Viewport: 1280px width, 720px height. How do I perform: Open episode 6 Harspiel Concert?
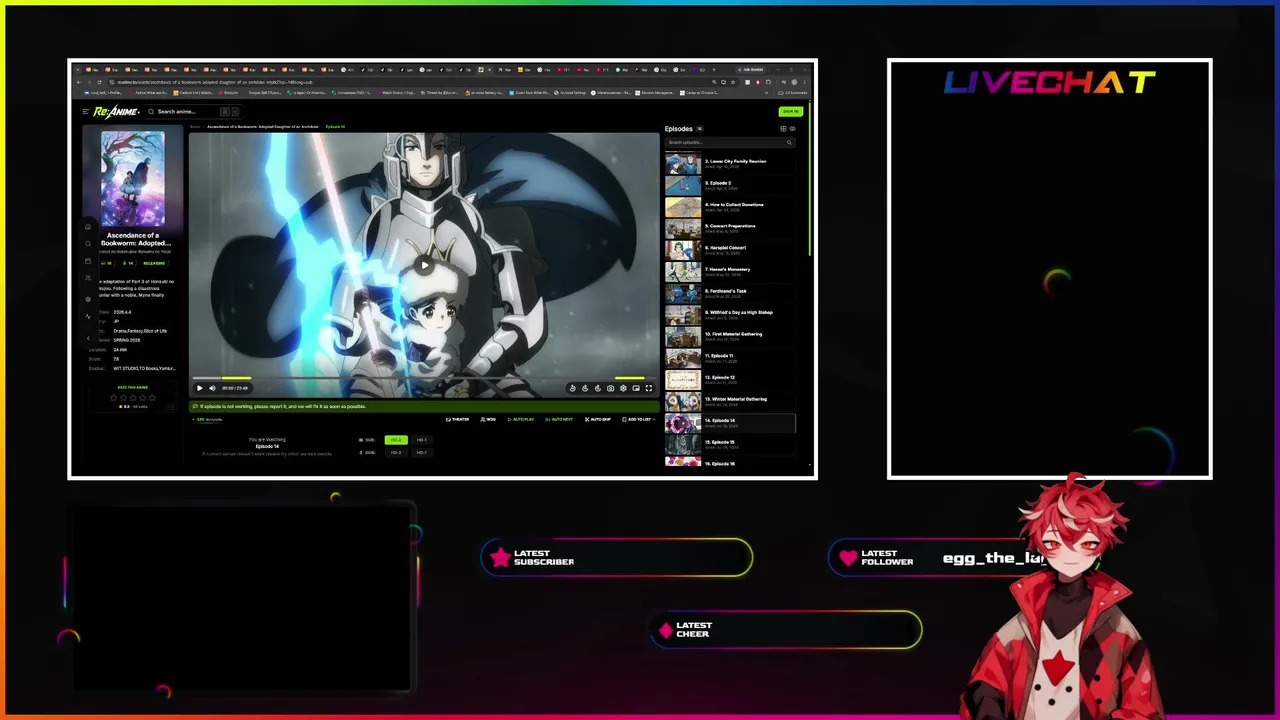tap(730, 250)
